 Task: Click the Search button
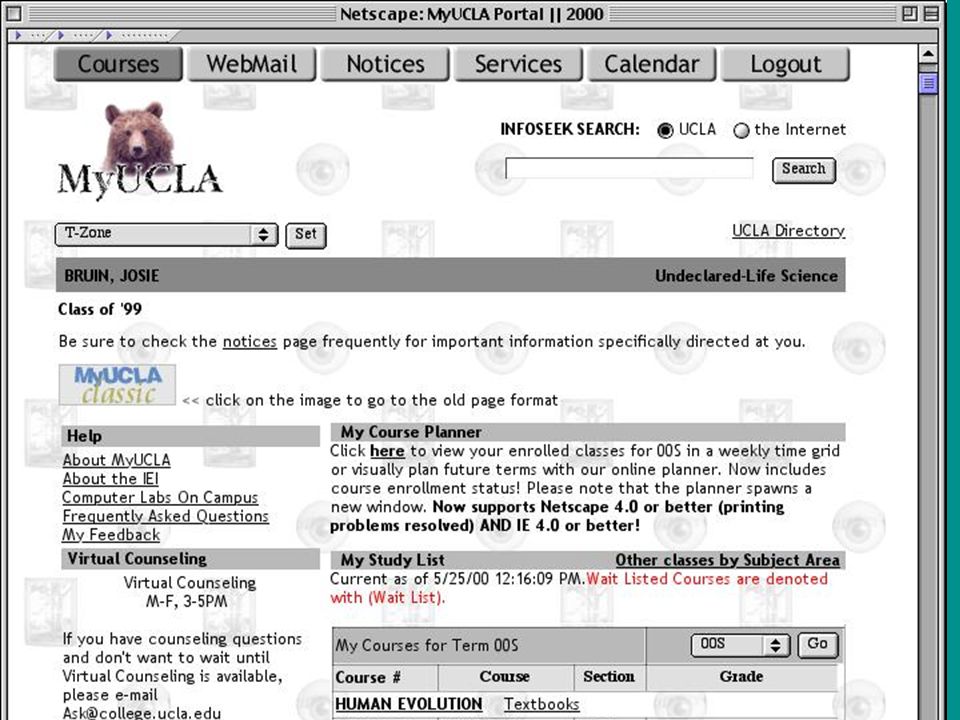click(x=804, y=170)
